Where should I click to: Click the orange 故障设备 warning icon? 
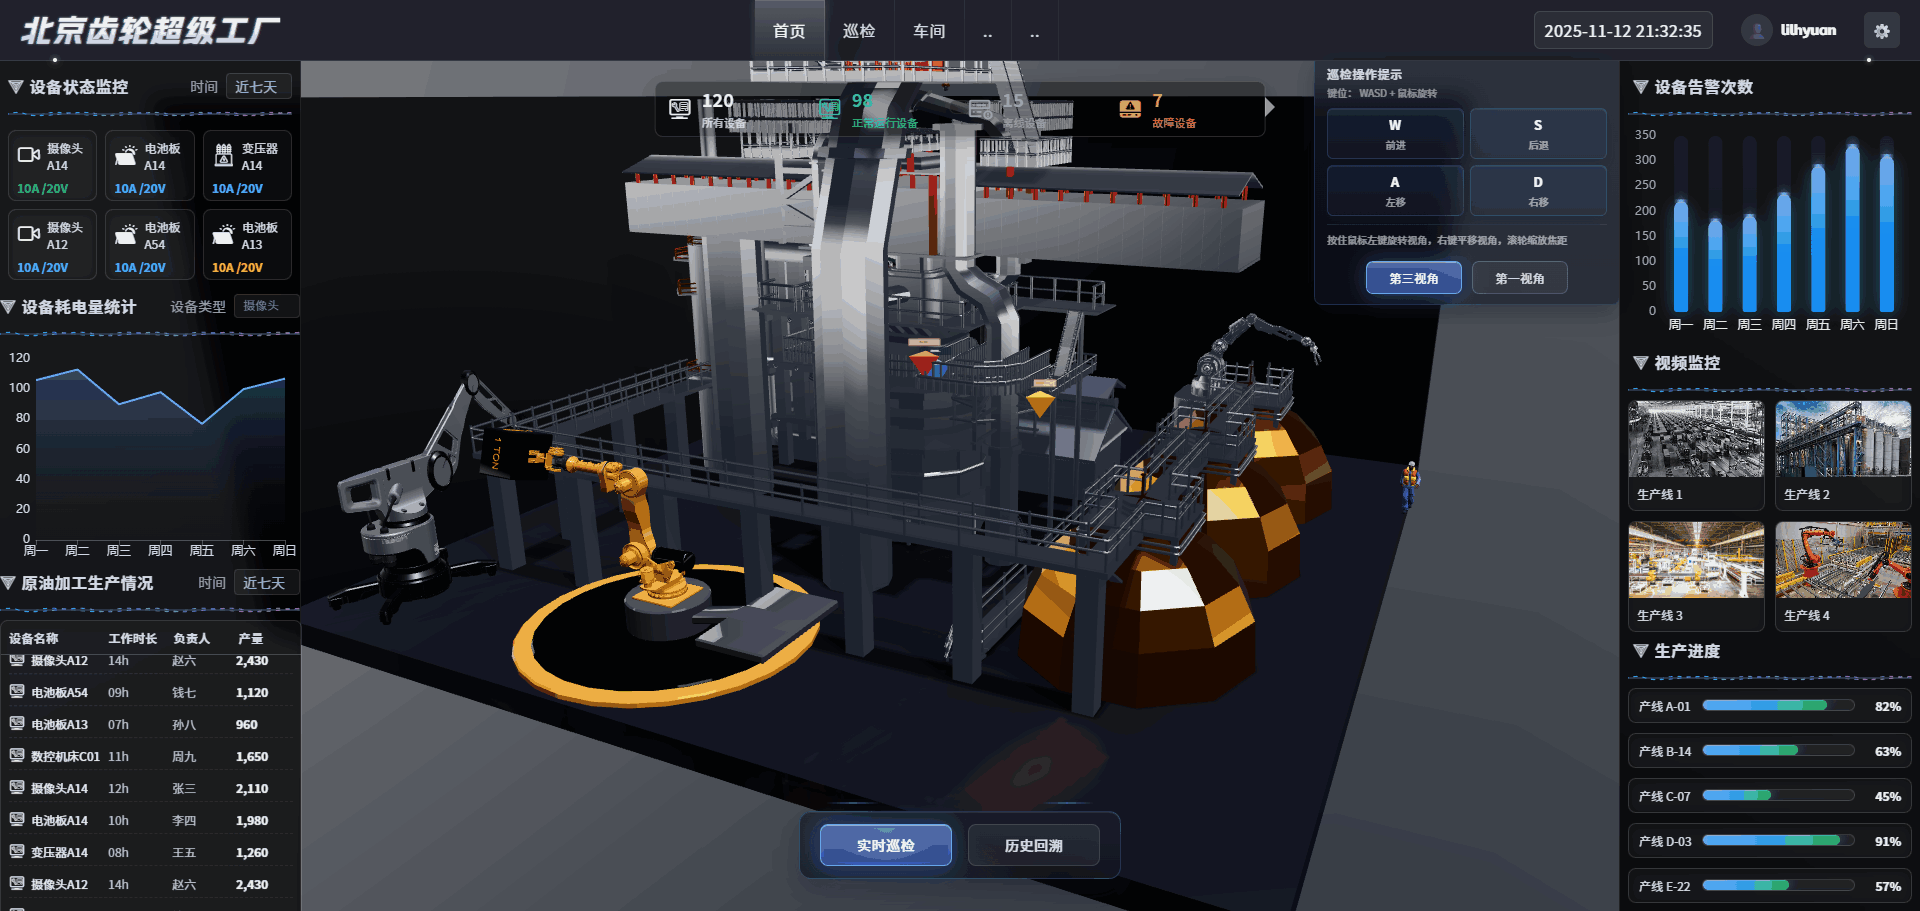[x=1130, y=109]
